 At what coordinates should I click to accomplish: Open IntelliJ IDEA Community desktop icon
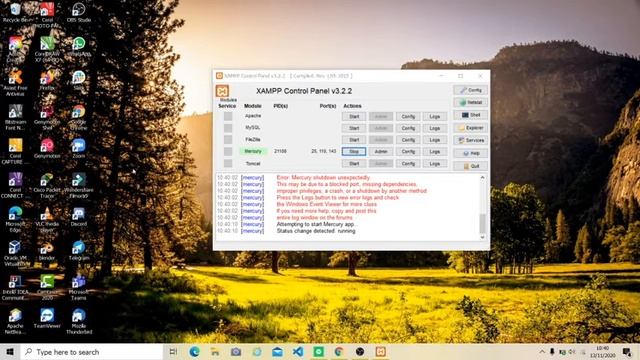tap(16, 288)
